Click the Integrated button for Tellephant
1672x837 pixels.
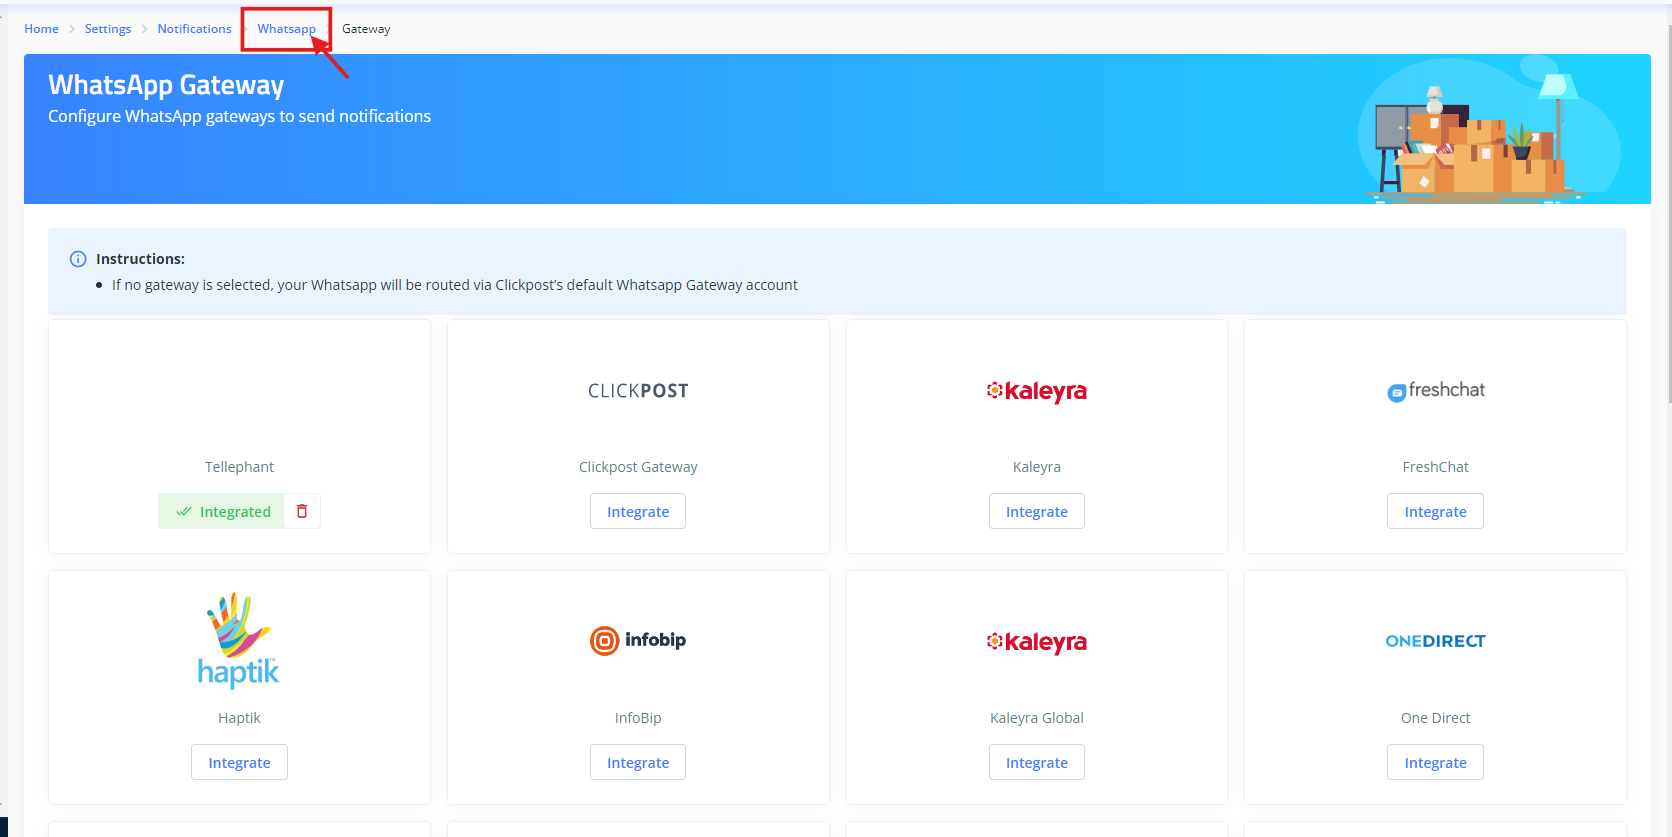(x=221, y=511)
